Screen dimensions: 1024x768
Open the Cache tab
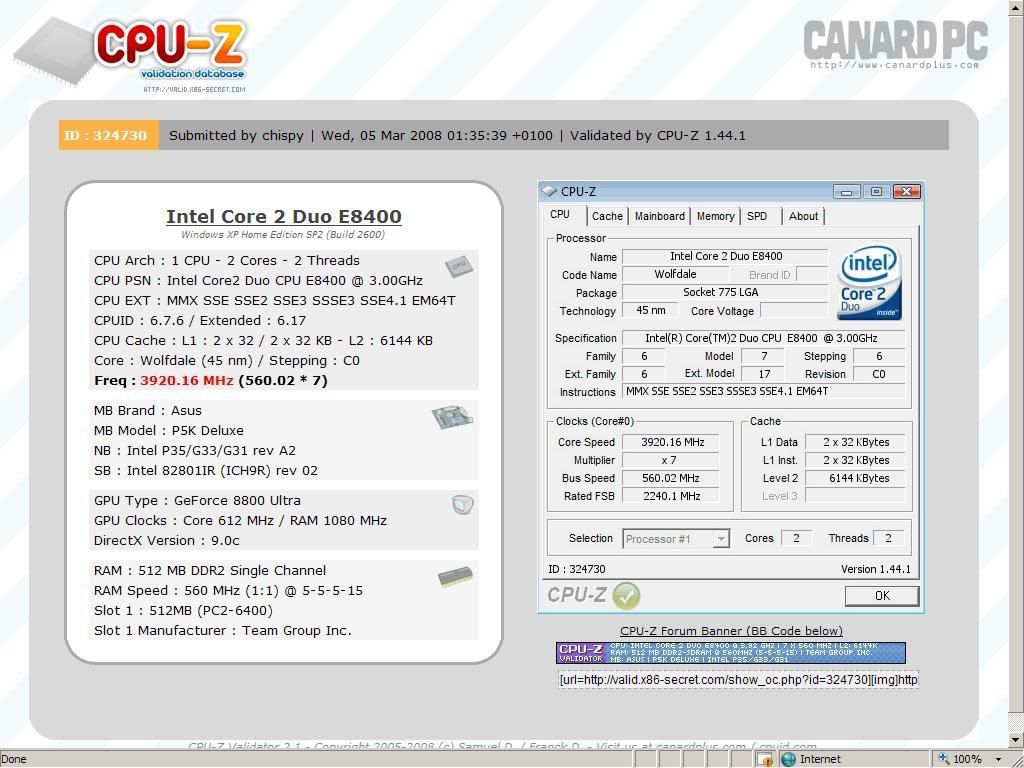click(x=607, y=216)
